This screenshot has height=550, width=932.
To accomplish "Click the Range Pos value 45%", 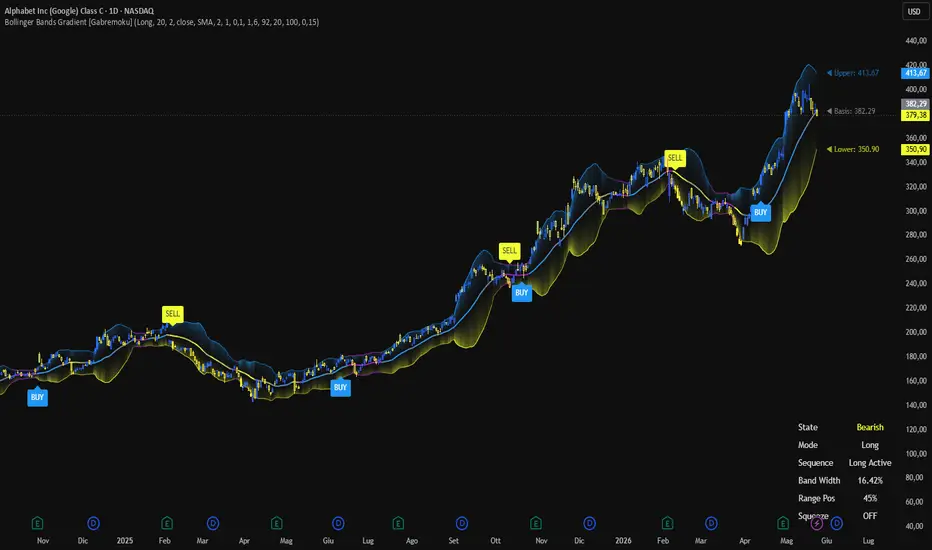I will pyautogui.click(x=870, y=498).
